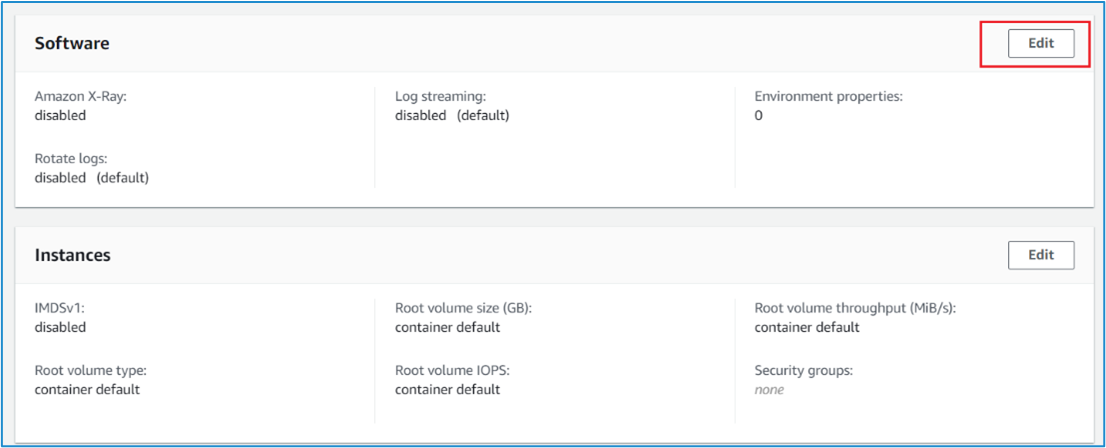The height and width of the screenshot is (448, 1106).
Task: Click the Root volume IOPS label
Action: [453, 371]
